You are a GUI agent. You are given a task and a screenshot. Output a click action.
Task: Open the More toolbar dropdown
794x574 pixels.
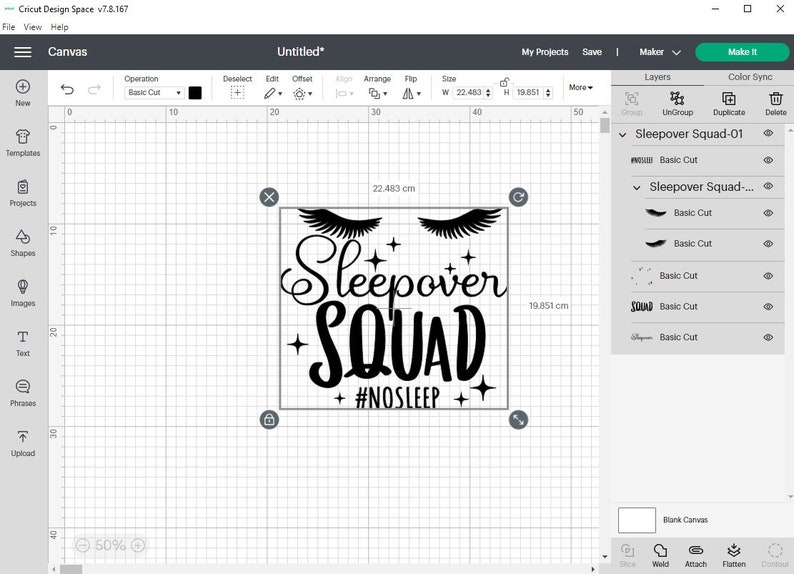(x=580, y=88)
